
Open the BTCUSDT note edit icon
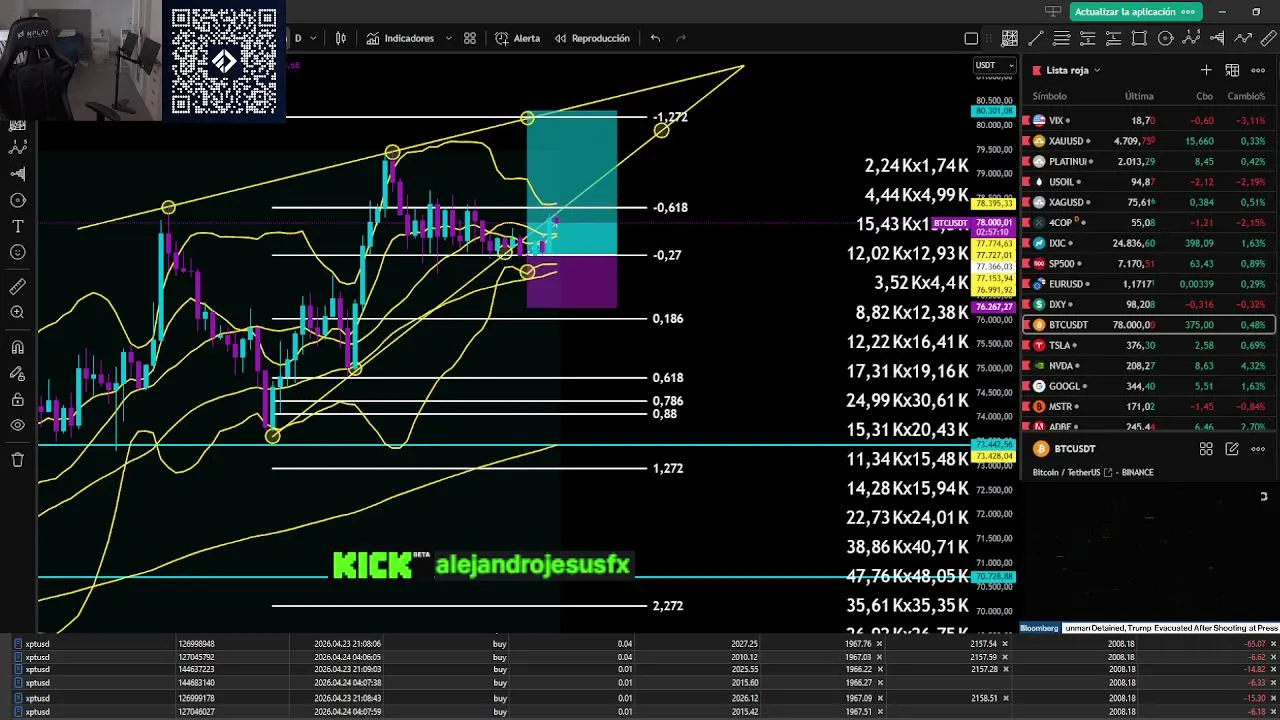click(1232, 449)
